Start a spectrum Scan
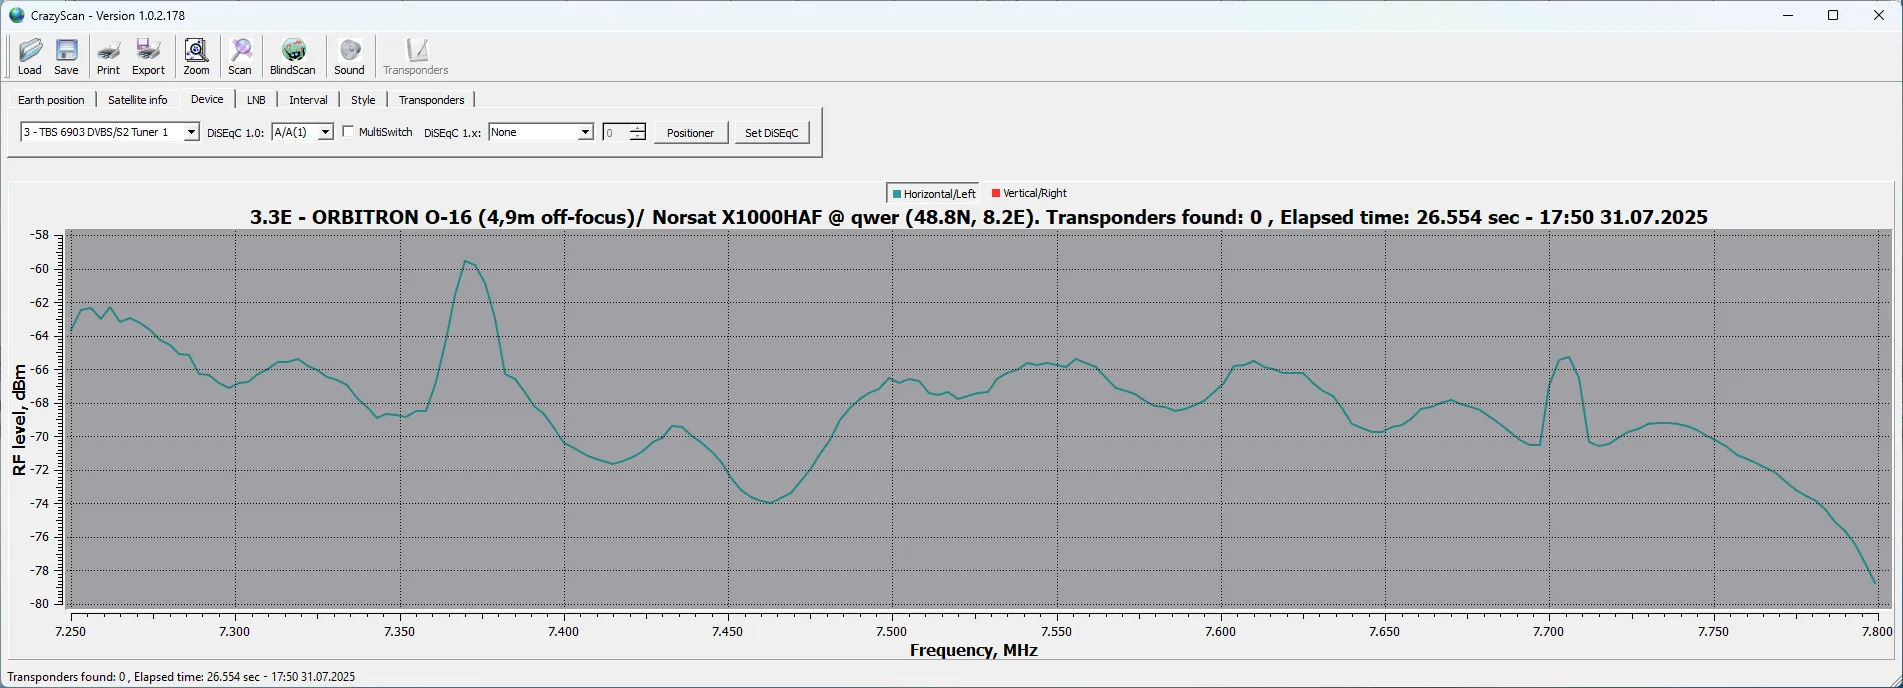Image resolution: width=1903 pixels, height=688 pixels. 240,56
